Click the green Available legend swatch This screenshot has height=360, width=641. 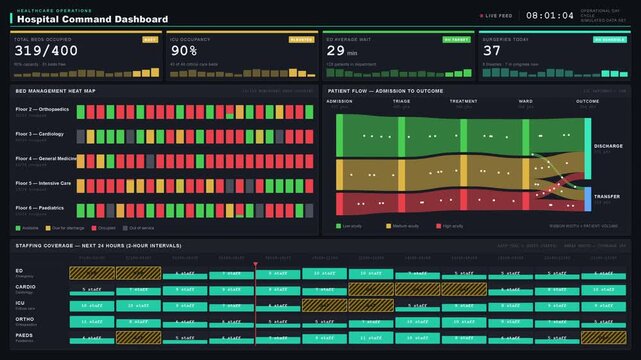click(x=18, y=228)
